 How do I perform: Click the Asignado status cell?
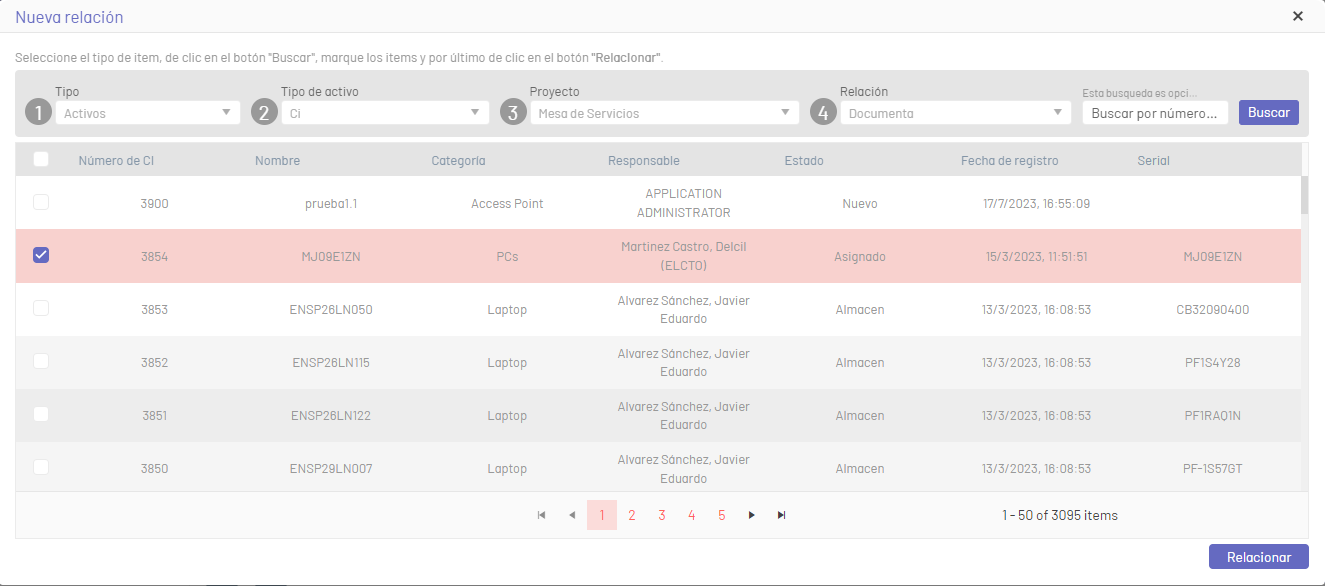860,256
